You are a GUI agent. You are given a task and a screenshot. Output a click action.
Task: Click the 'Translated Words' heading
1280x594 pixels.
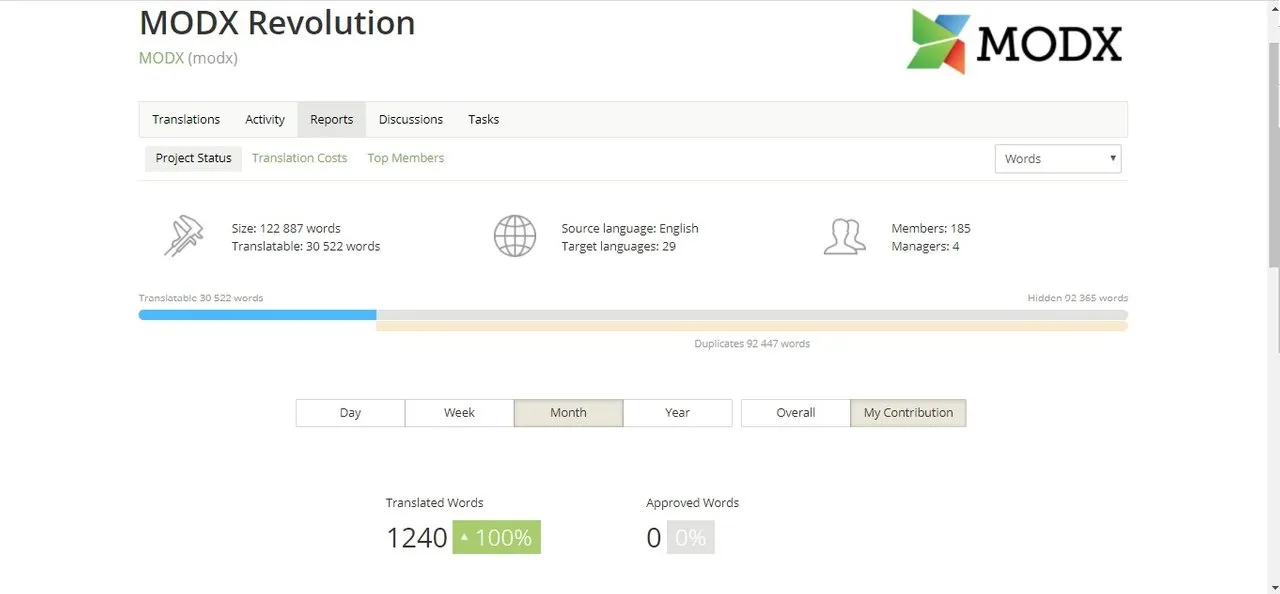[x=434, y=503]
